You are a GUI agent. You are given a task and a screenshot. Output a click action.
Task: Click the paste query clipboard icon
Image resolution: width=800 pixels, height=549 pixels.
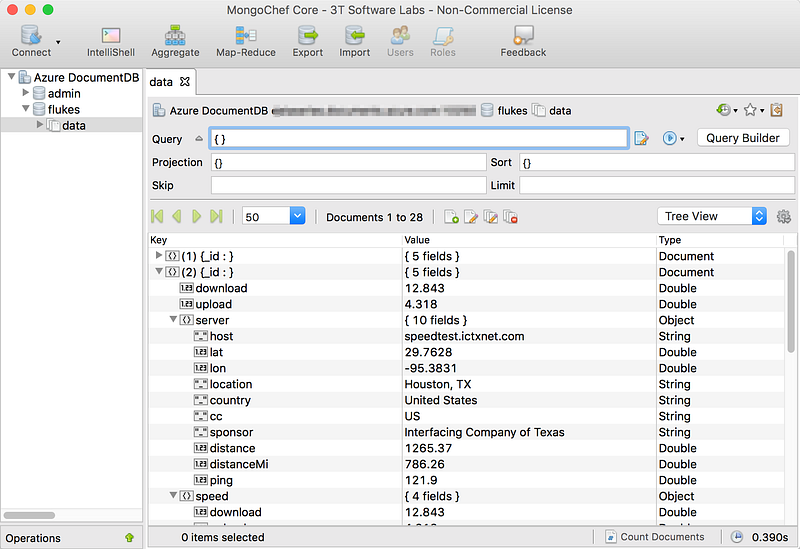tap(777, 110)
